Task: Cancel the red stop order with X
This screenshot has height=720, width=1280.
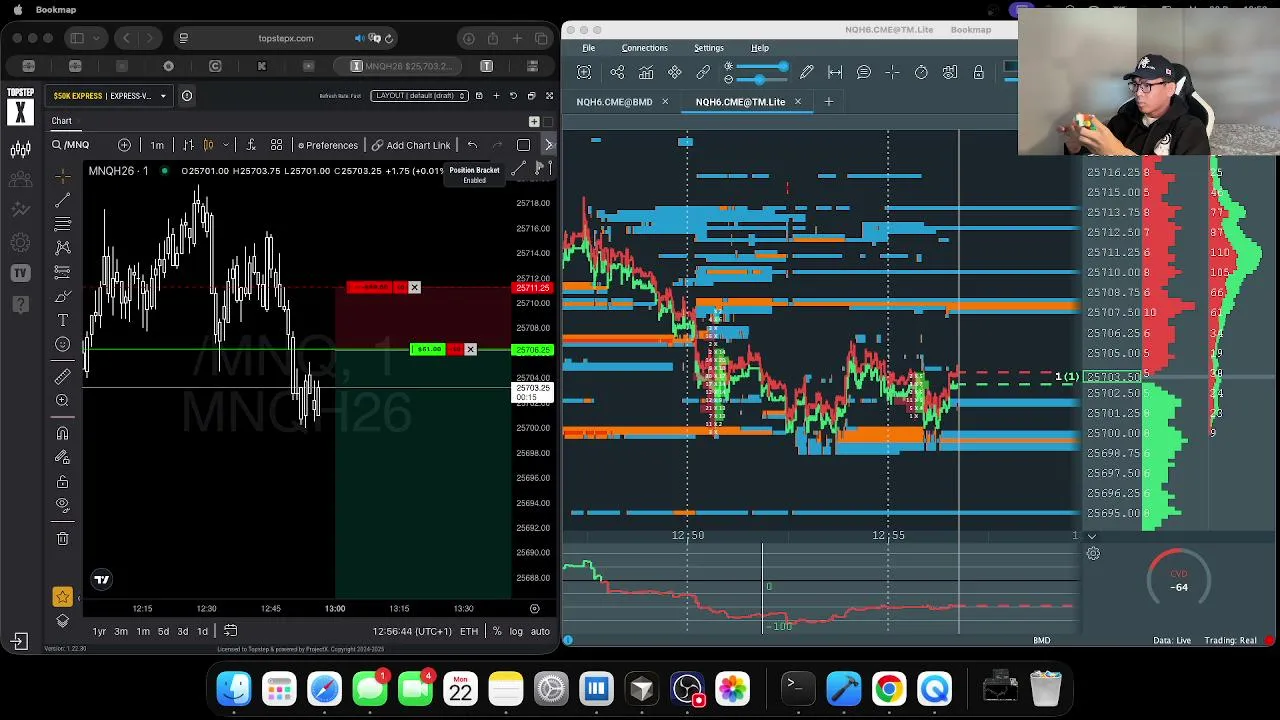Action: (x=414, y=288)
